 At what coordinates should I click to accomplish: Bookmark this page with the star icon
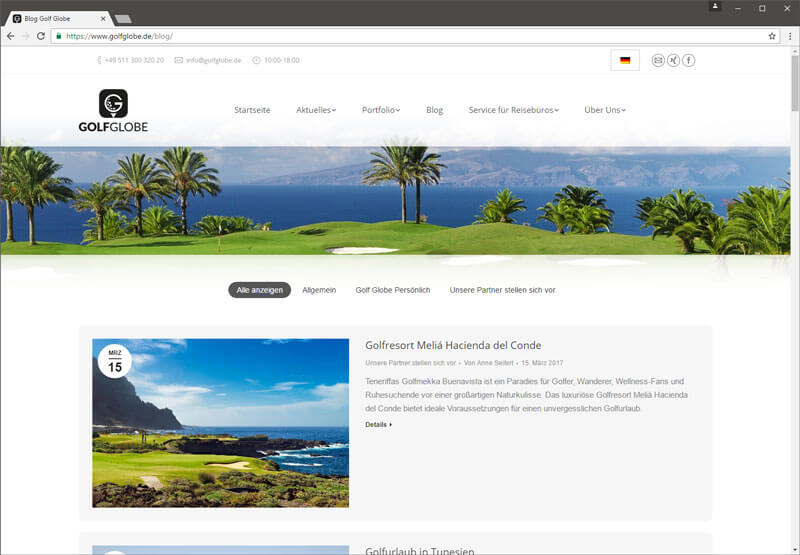point(771,36)
